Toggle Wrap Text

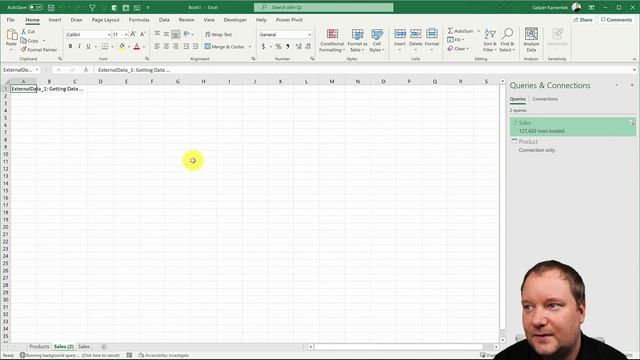pos(218,35)
